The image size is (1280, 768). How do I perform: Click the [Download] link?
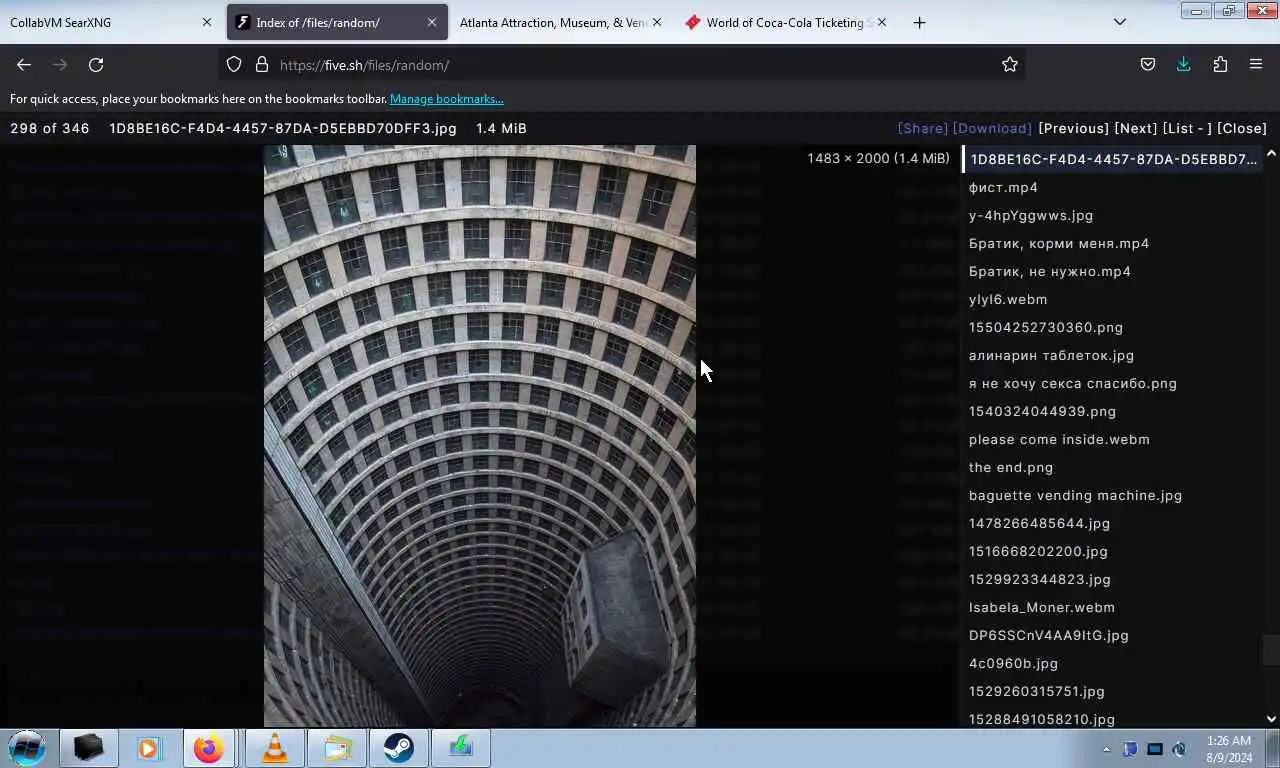[992, 128]
